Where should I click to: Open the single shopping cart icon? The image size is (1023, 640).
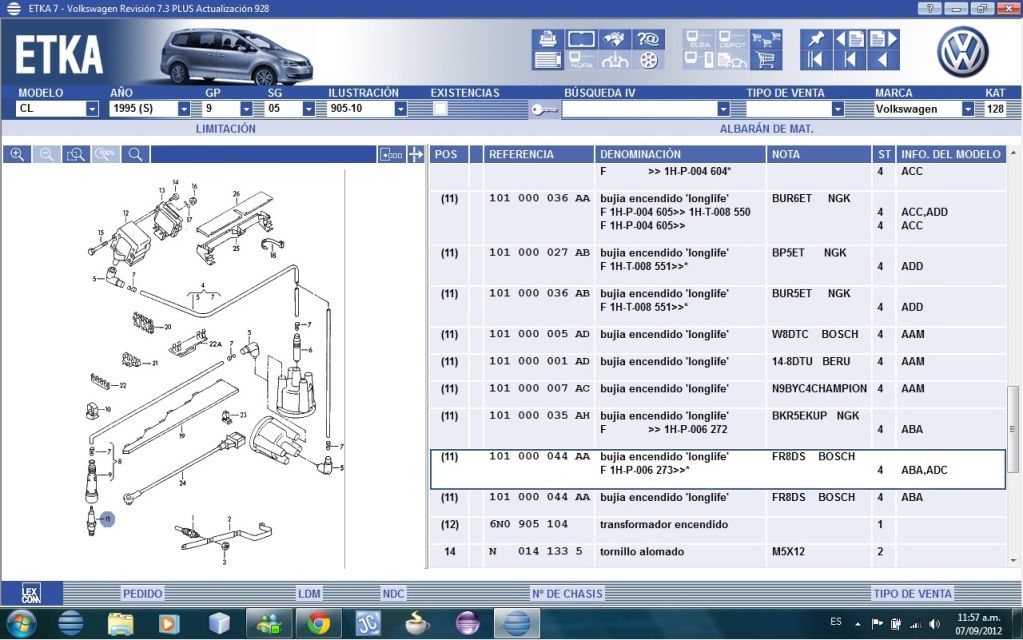[x=766, y=61]
